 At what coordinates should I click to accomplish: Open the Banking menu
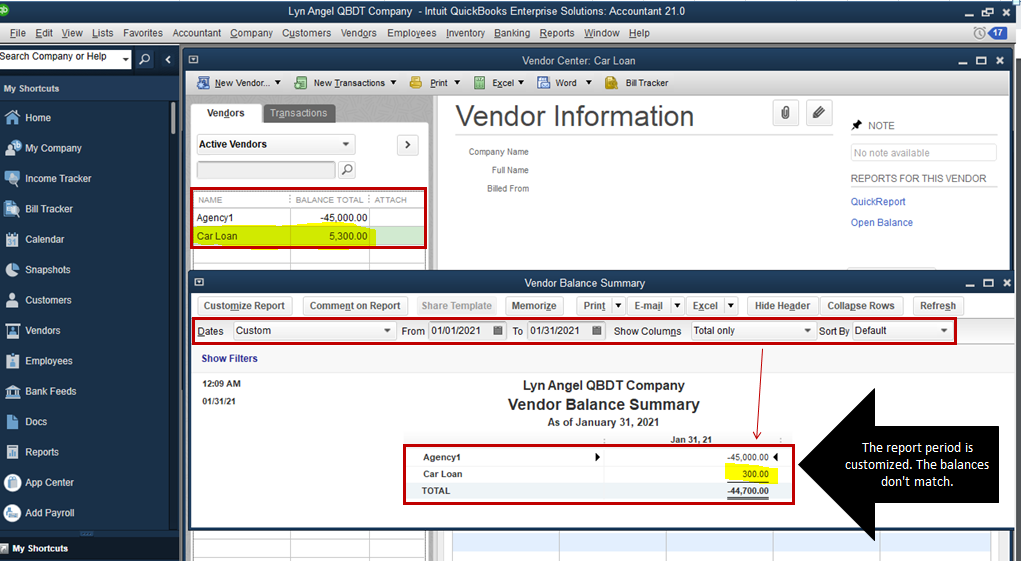(512, 33)
